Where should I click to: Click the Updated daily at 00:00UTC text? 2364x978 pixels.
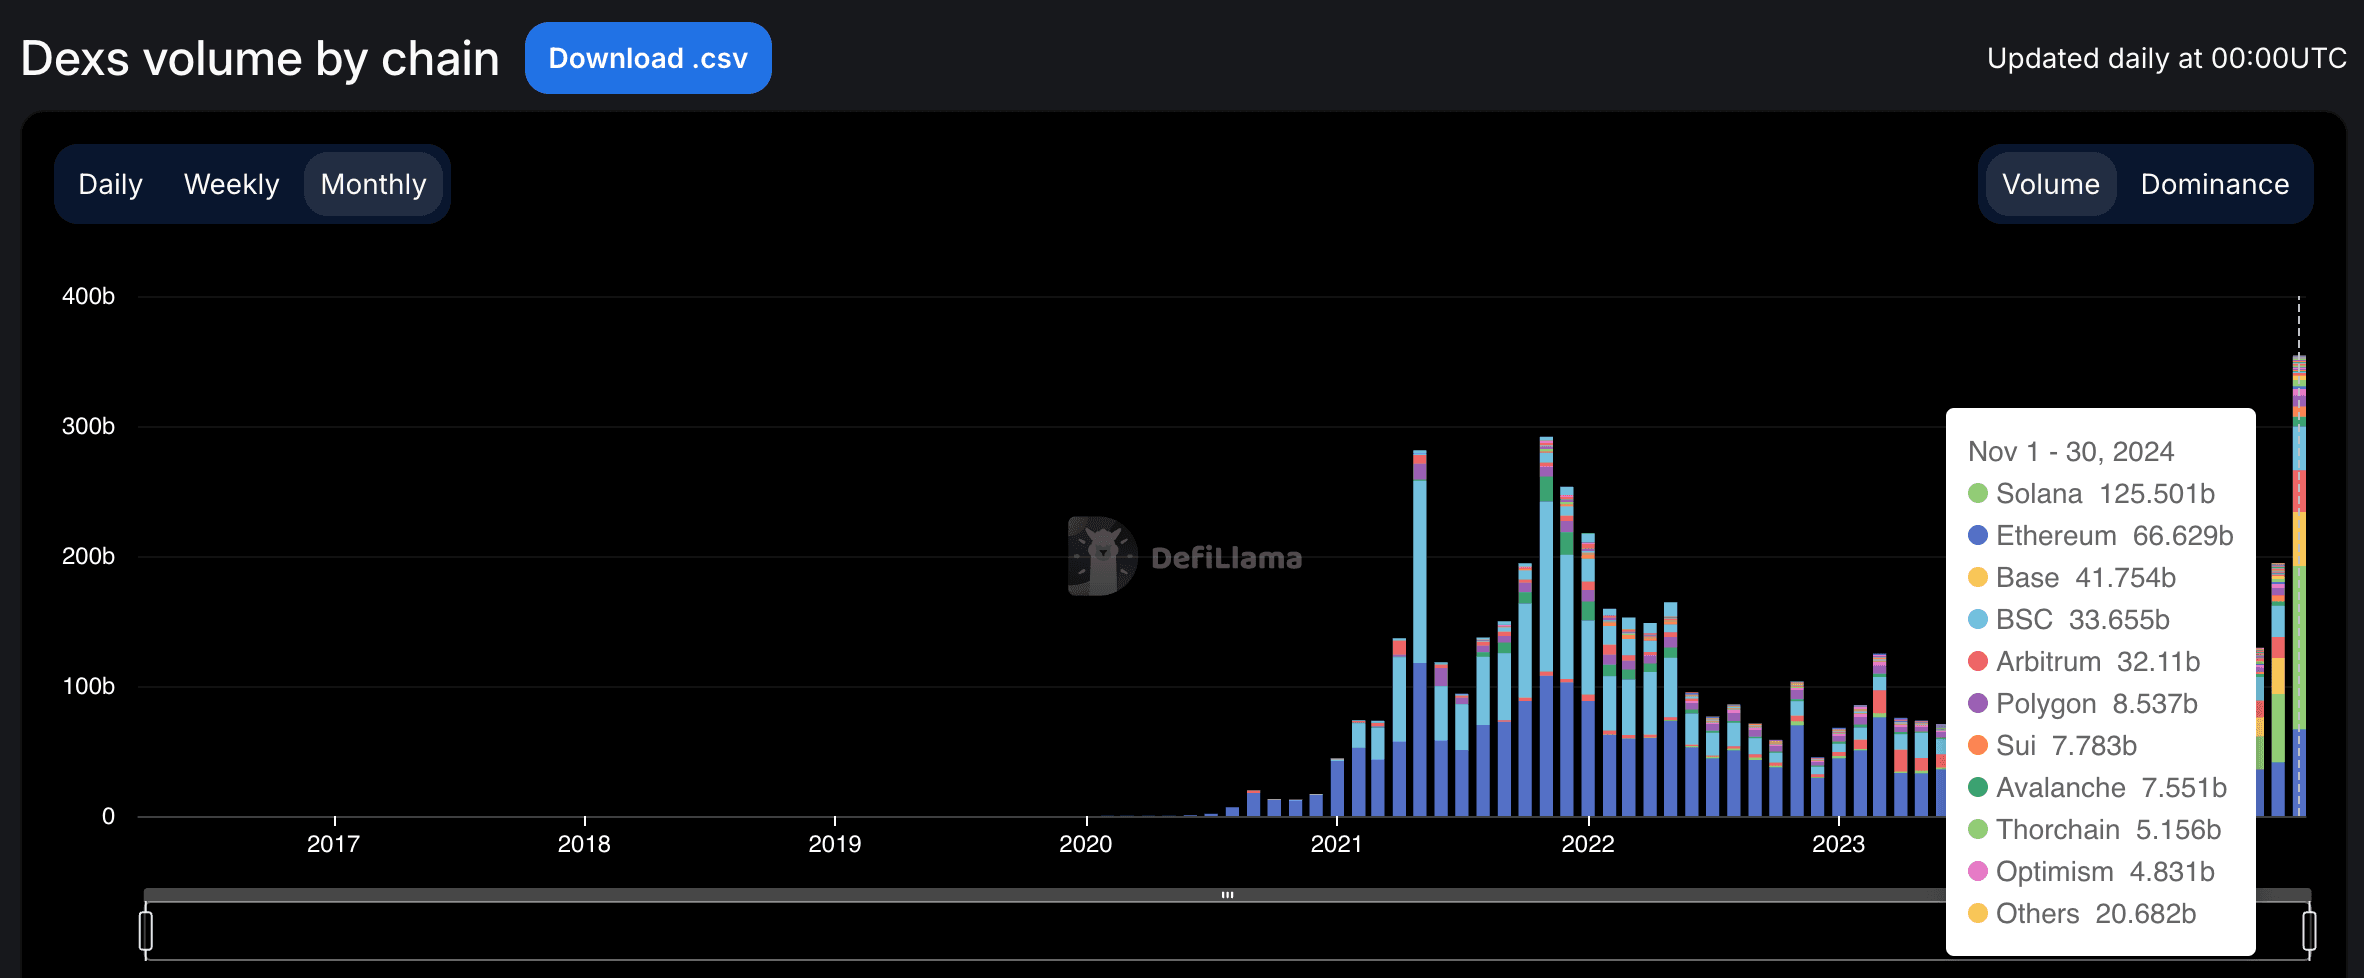tap(2166, 58)
